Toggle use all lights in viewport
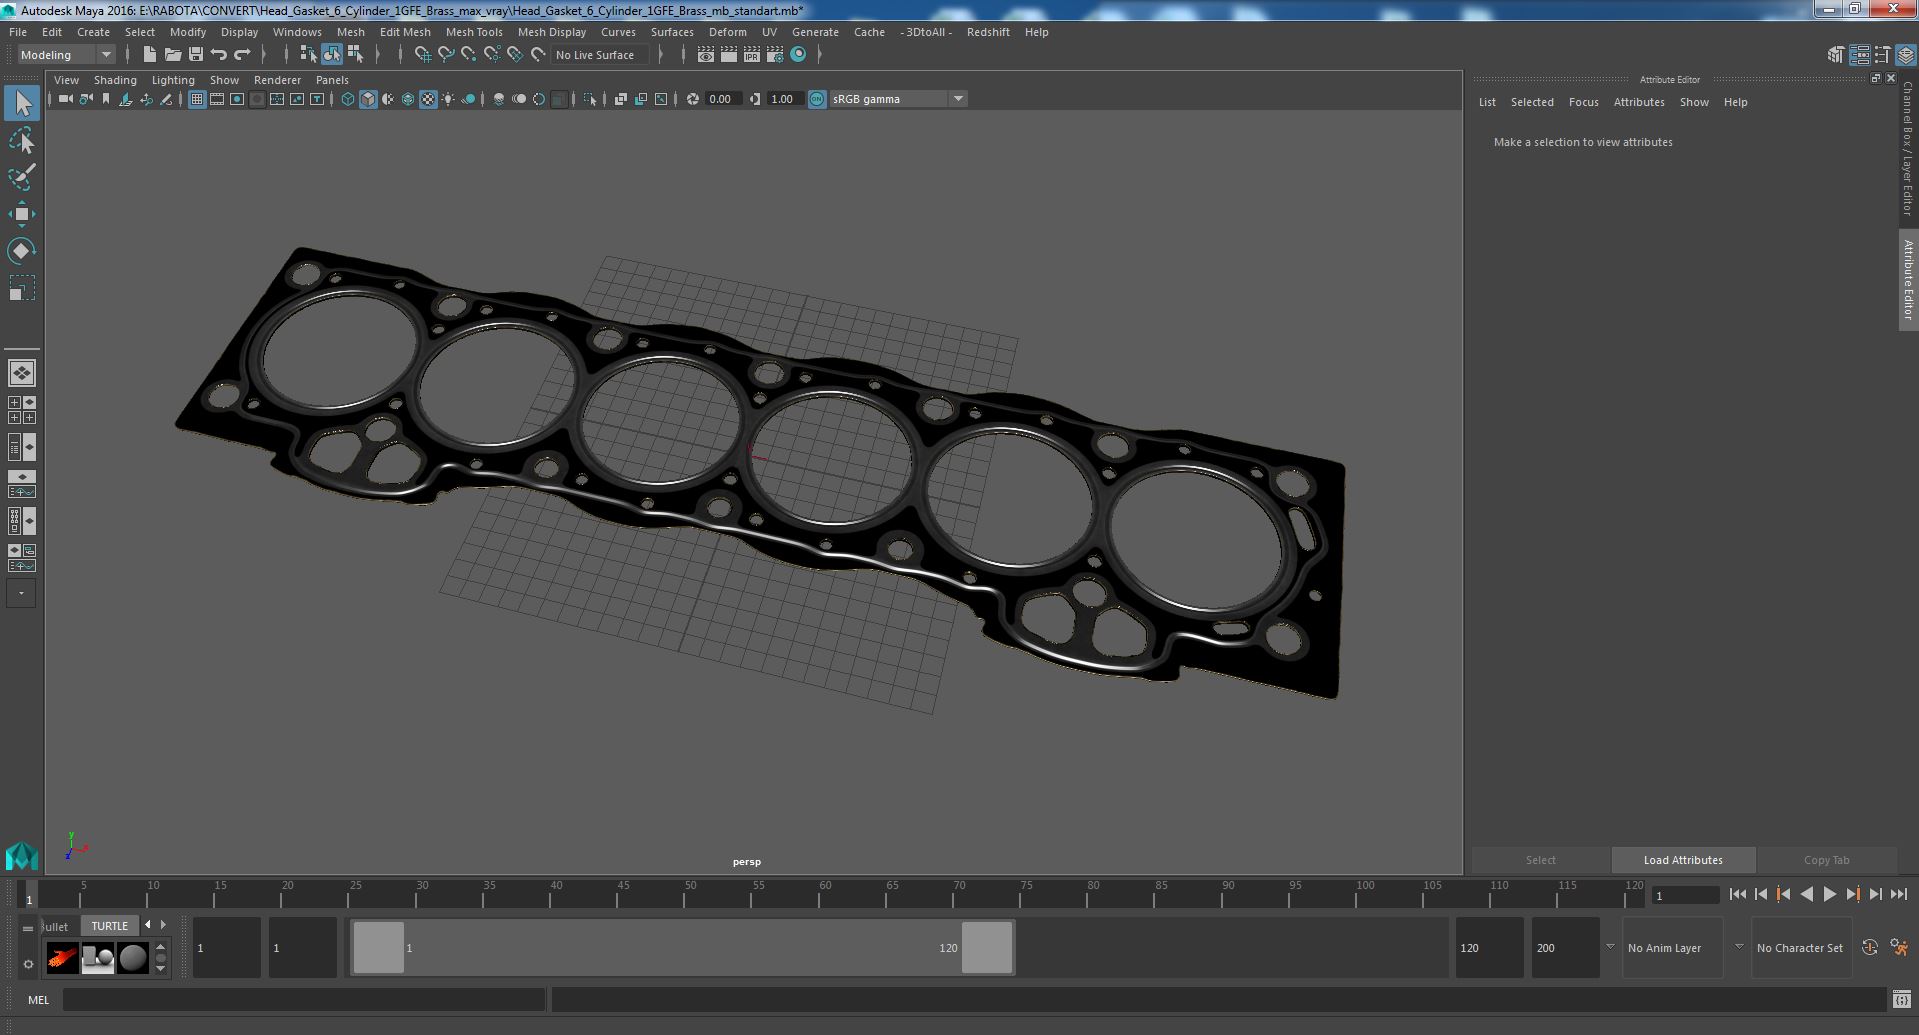Screen dimensions: 1919x1035 pyautogui.click(x=448, y=99)
